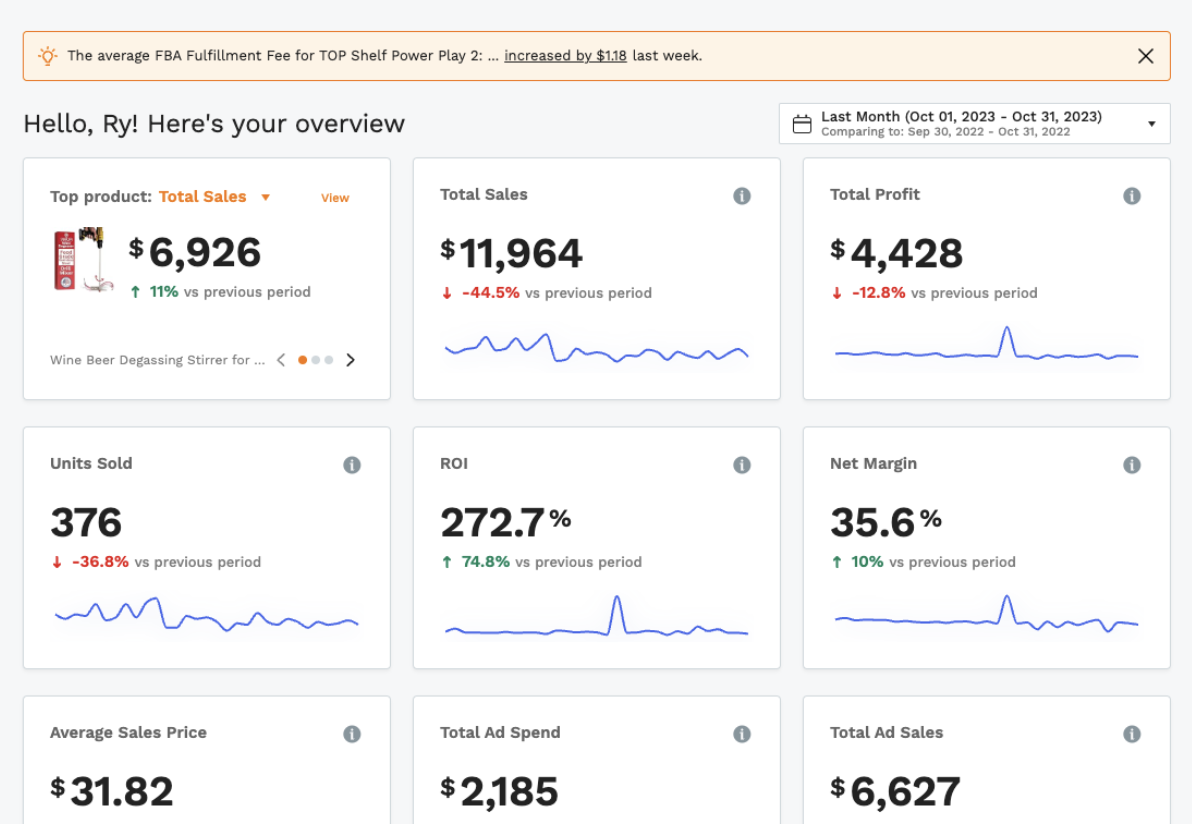1192x824 pixels.
Task: Select the third carousel dot
Action: 328,360
